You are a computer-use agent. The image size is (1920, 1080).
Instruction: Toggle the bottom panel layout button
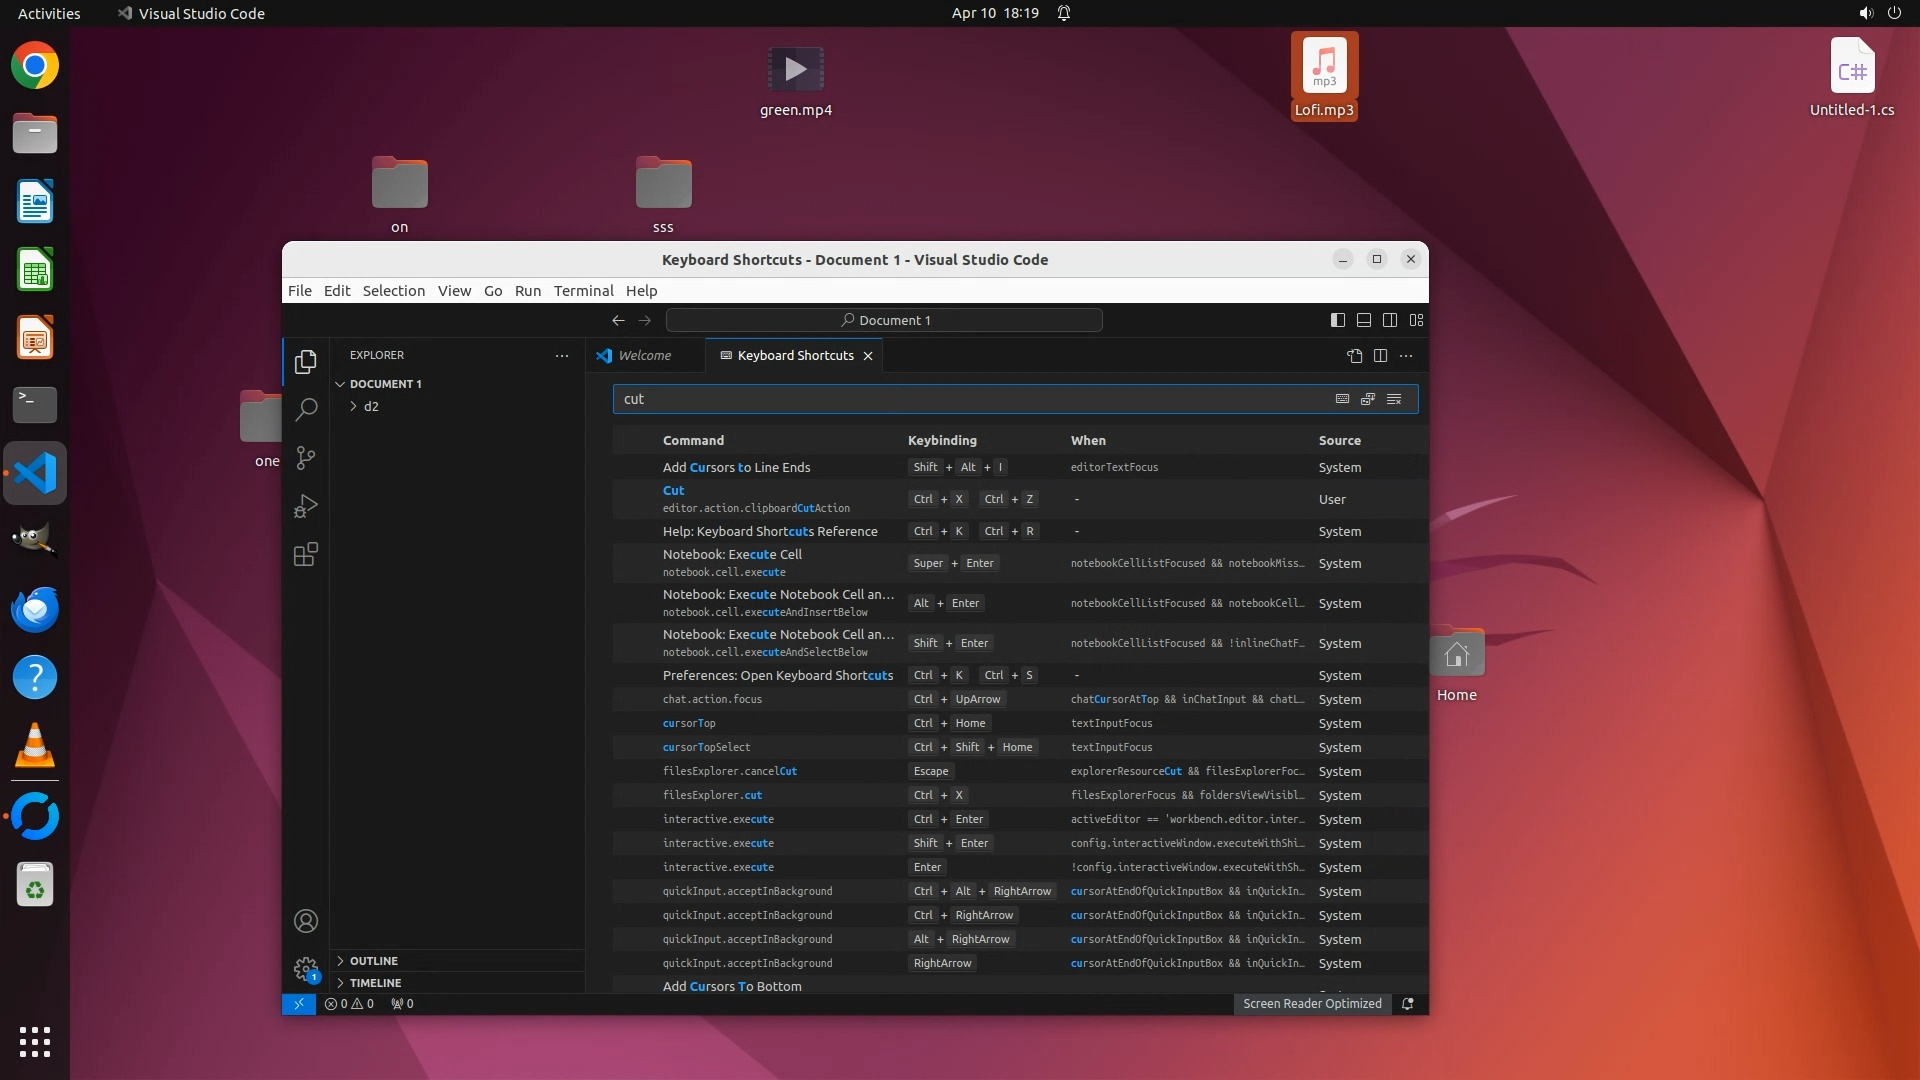[1363, 320]
